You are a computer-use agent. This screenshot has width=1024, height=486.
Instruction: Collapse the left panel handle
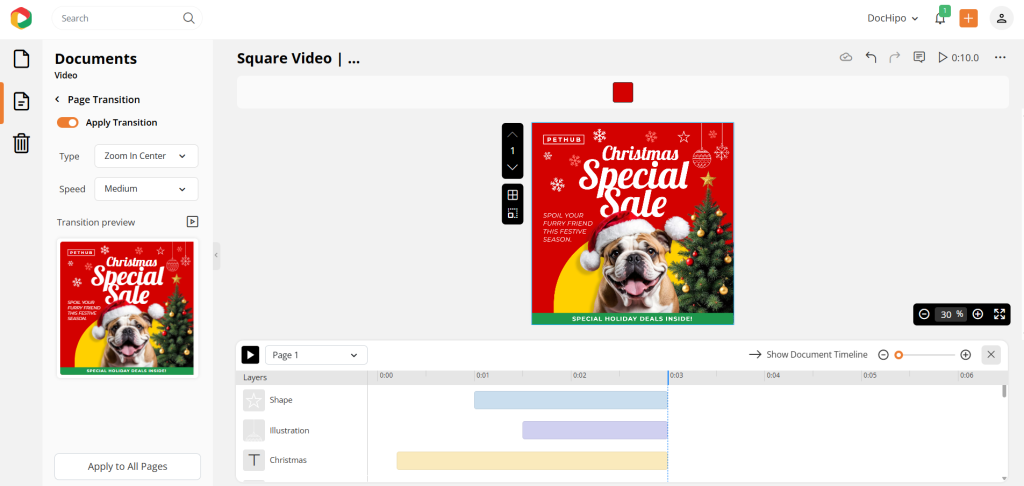click(216, 256)
